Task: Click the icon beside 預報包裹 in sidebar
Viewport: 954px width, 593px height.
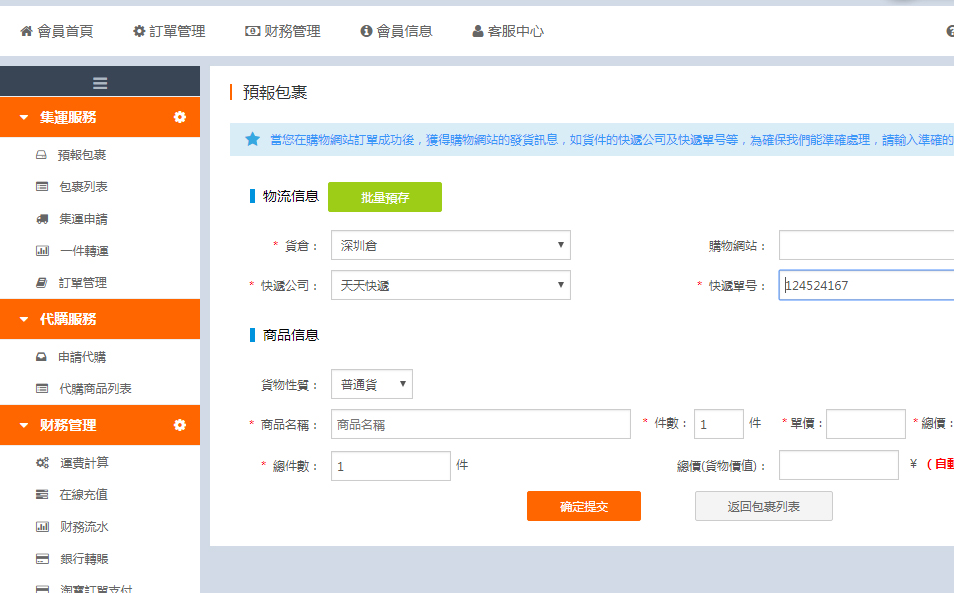Action: (41, 154)
